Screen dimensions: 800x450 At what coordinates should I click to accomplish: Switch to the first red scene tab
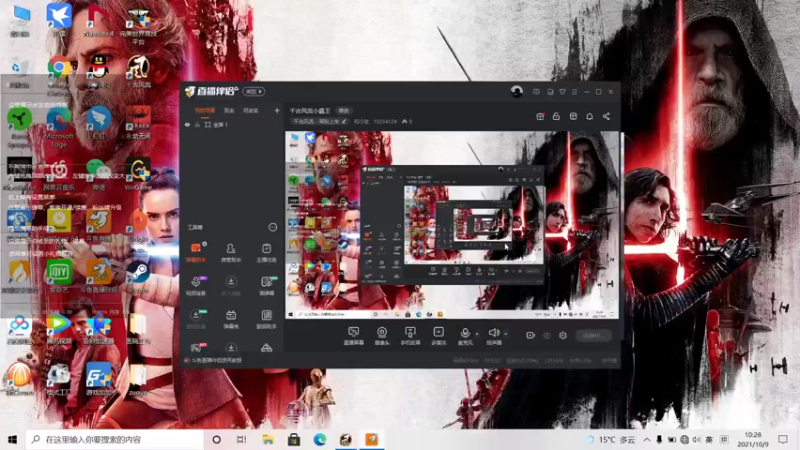pos(205,110)
